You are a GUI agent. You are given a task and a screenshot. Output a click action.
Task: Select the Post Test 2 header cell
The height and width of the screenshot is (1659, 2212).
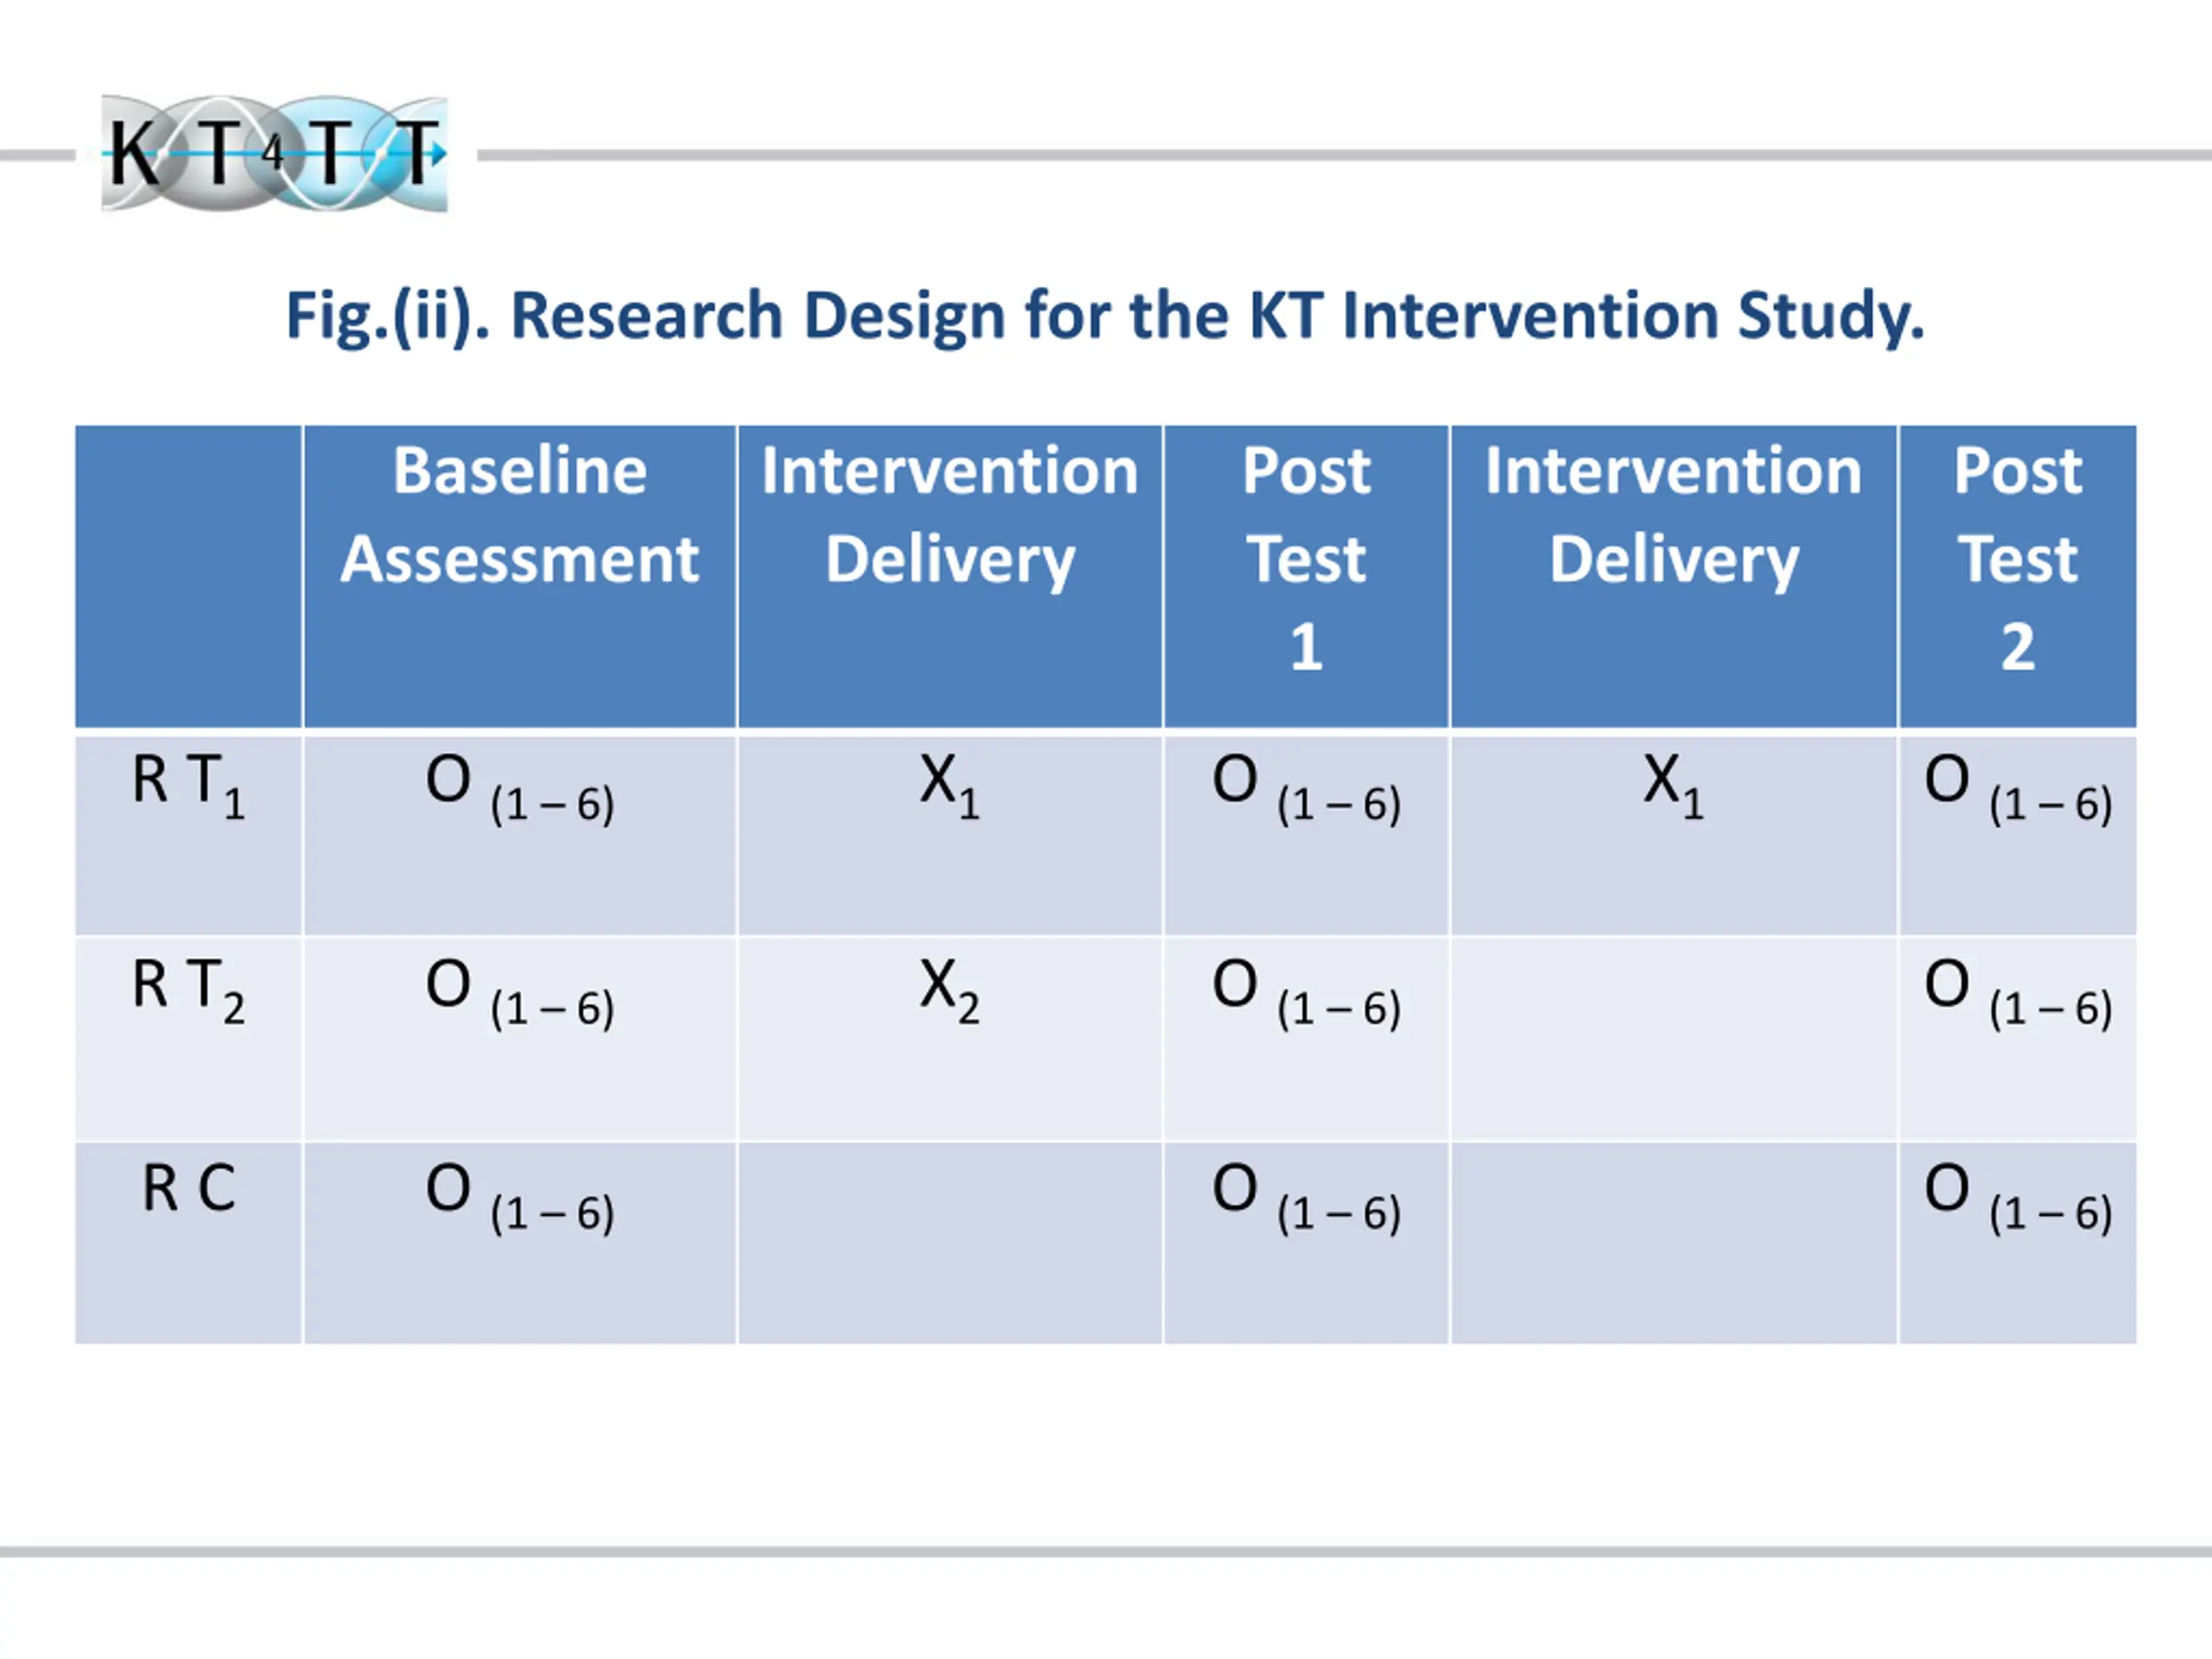(2017, 576)
